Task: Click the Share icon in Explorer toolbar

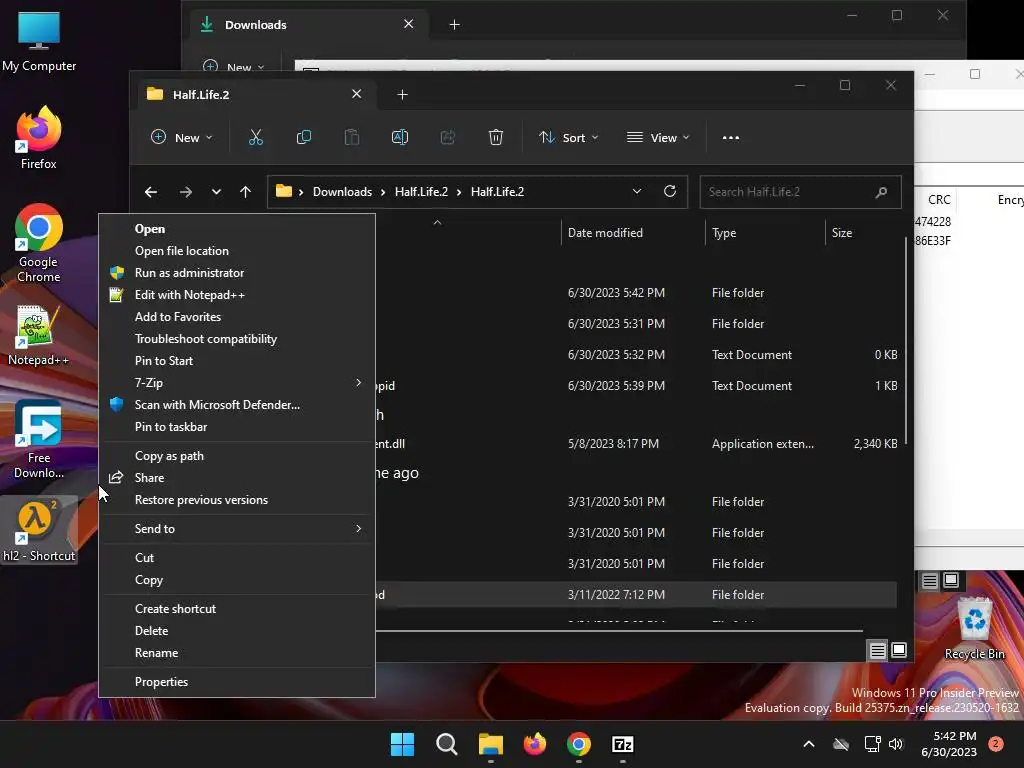Action: [448, 137]
